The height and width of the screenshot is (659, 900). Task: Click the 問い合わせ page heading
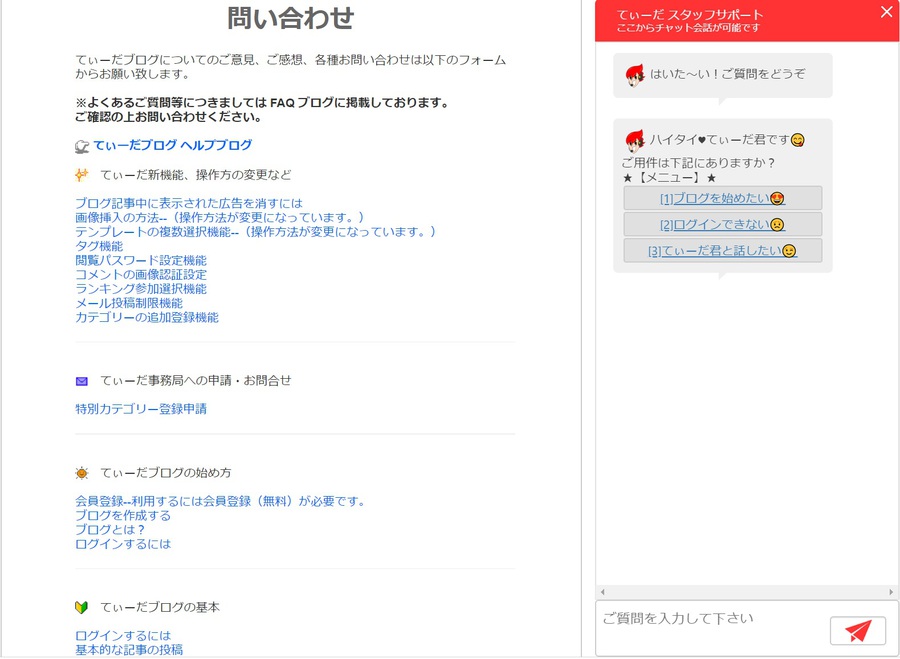pos(290,18)
